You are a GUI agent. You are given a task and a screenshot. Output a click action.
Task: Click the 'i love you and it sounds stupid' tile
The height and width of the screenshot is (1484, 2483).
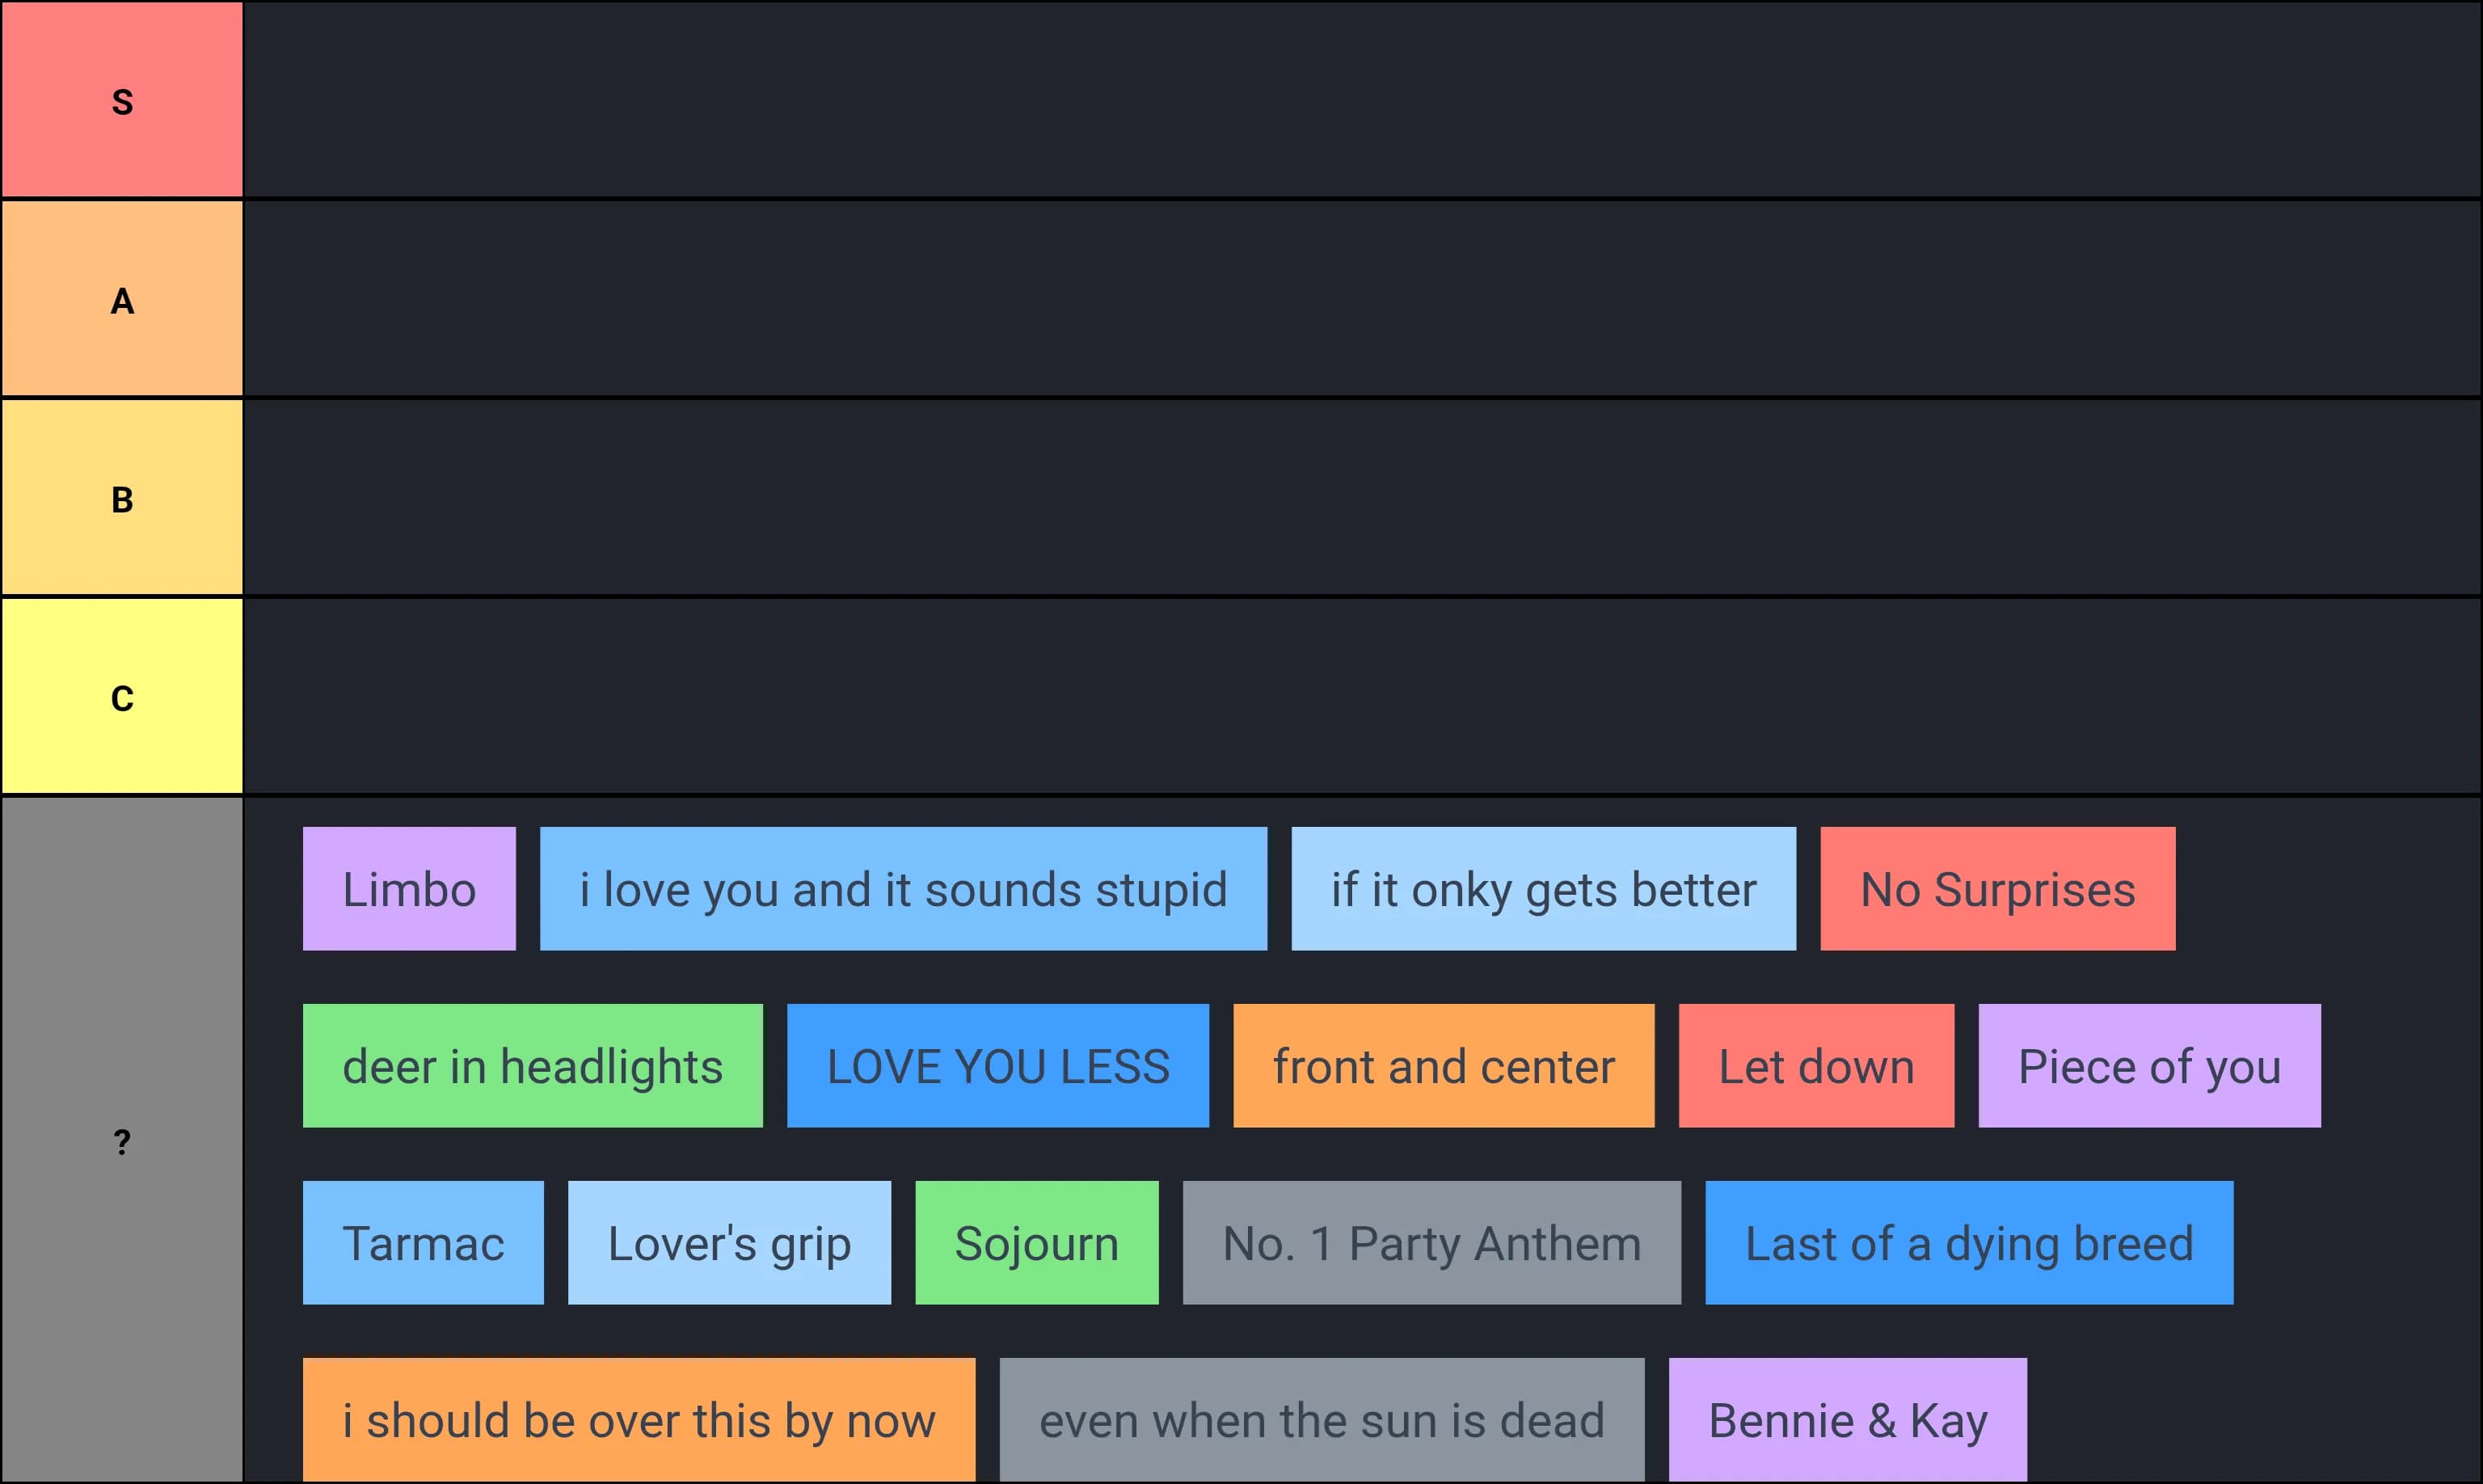click(x=903, y=889)
